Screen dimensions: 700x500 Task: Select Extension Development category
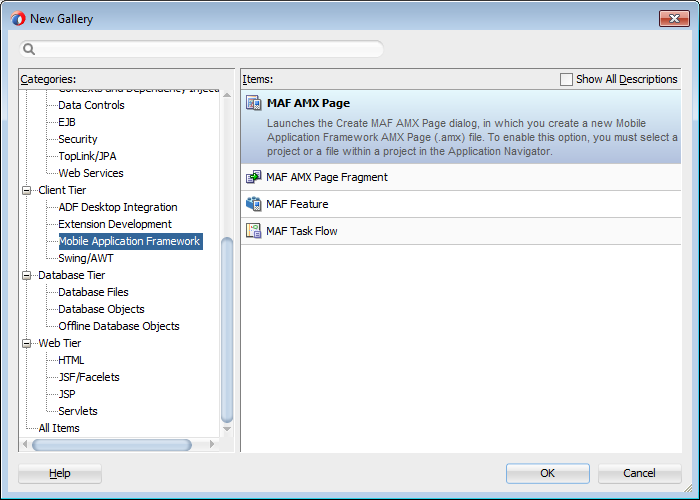tap(115, 224)
